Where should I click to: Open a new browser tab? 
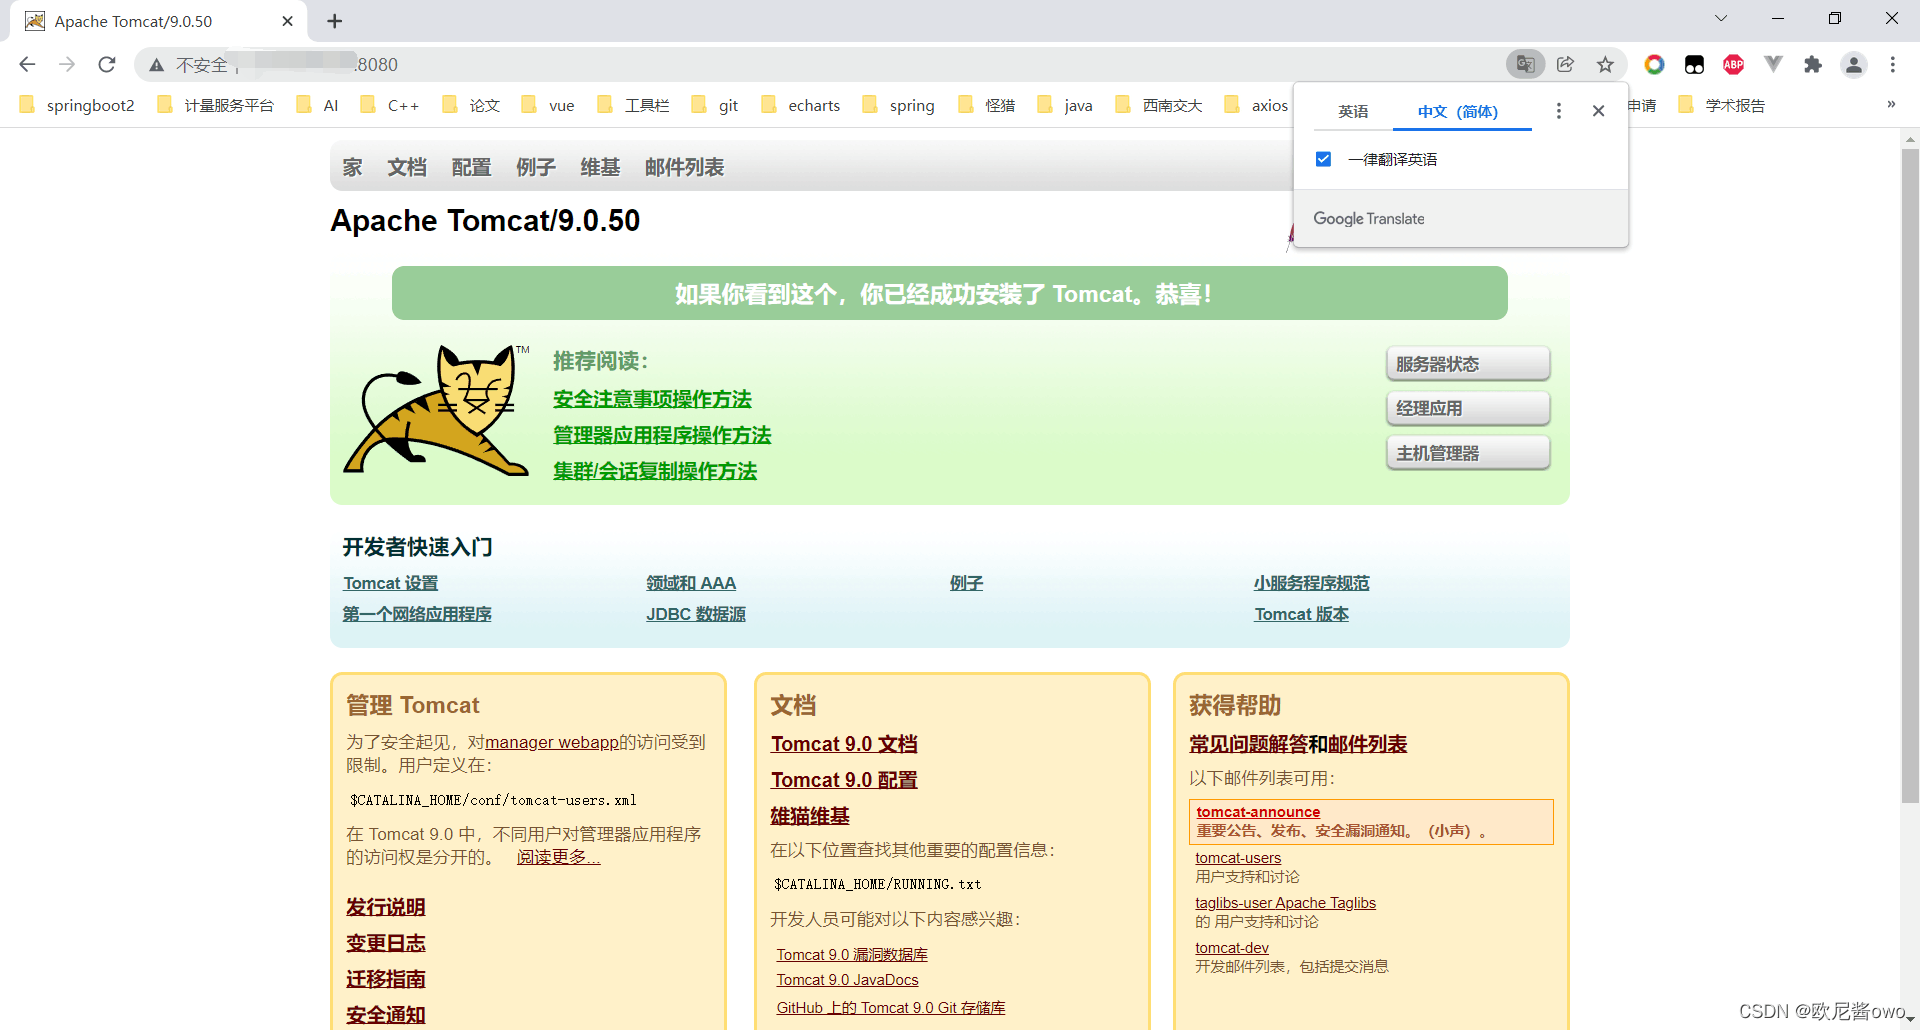335,21
